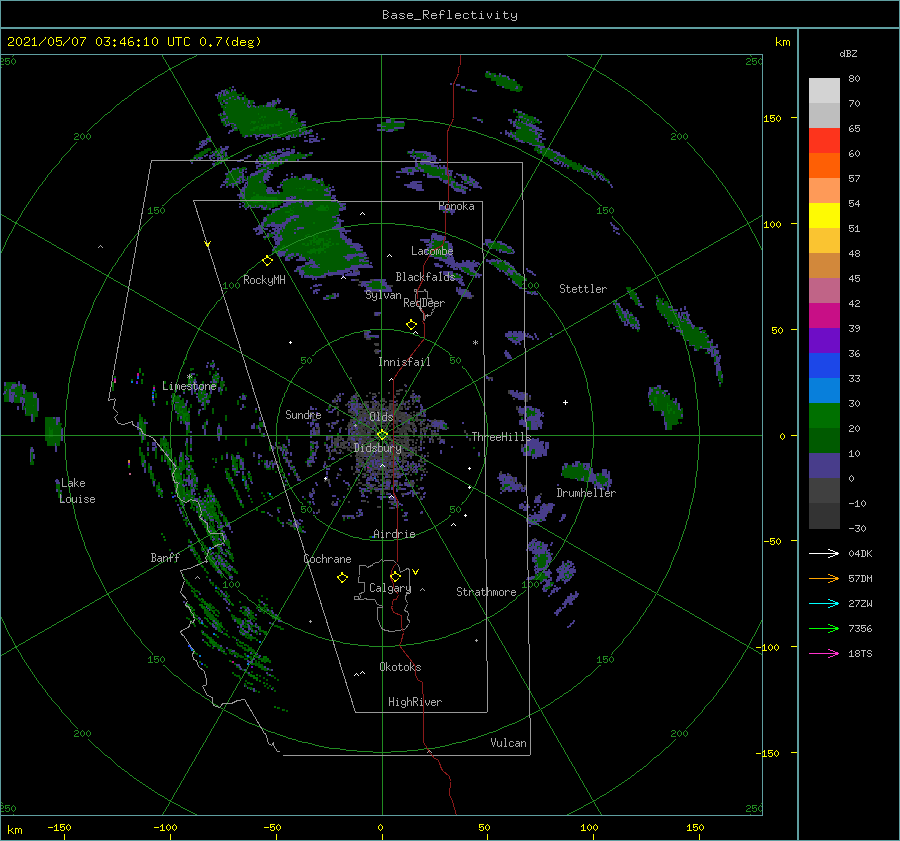Click the HighRiver label
900x841 pixels.
coord(415,702)
